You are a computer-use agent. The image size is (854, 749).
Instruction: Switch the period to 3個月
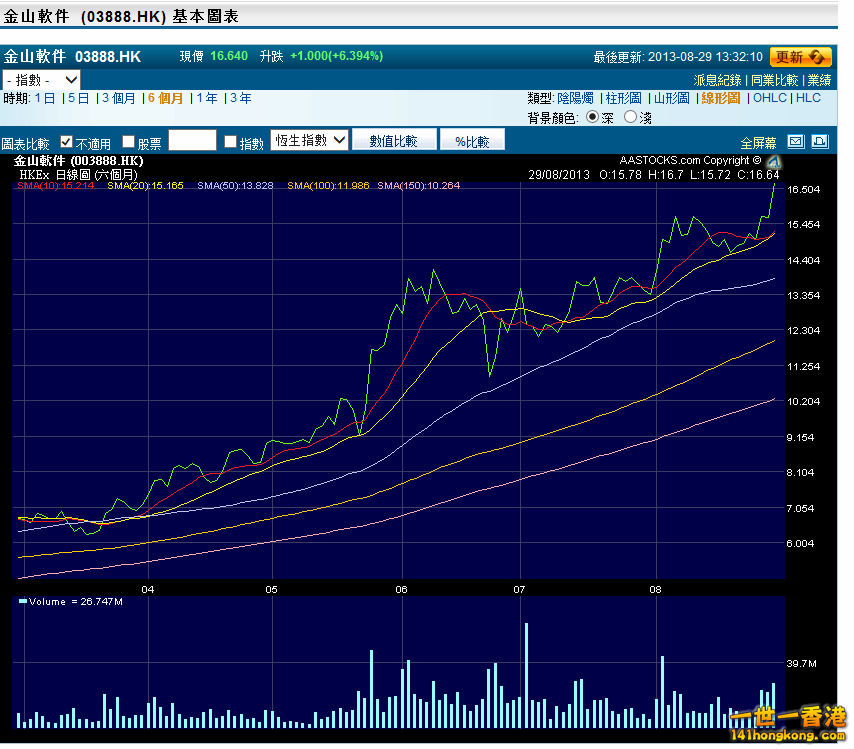[119, 98]
